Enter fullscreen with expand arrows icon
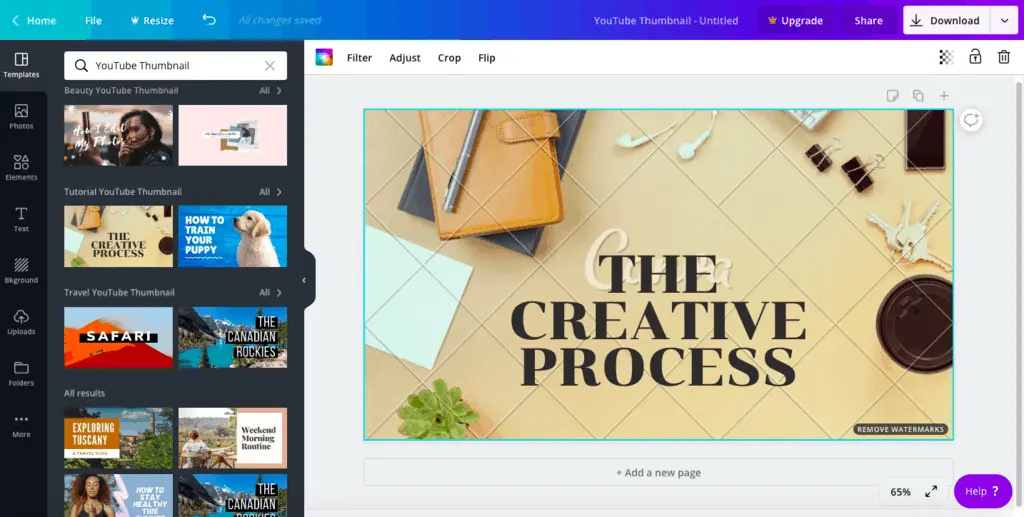 [931, 491]
